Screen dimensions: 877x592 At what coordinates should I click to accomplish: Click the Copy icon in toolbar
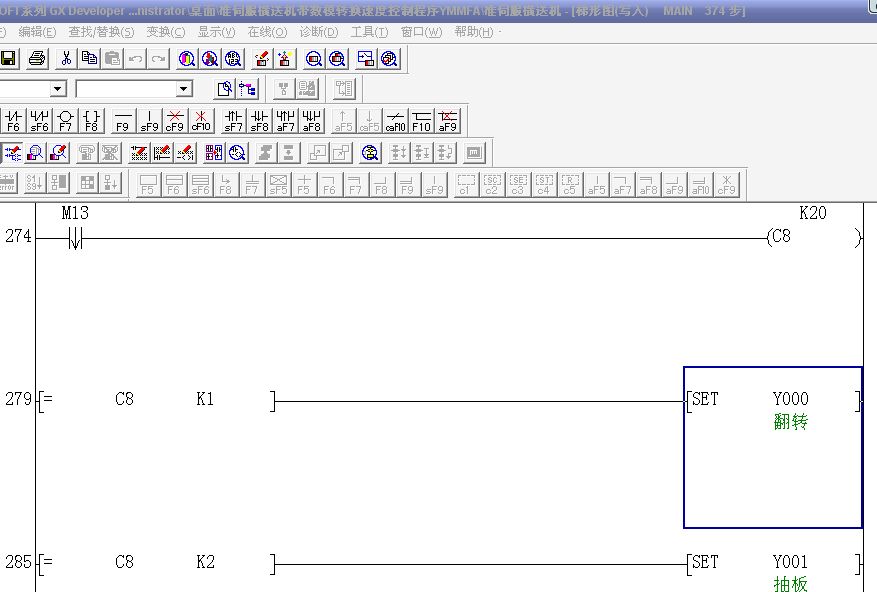(89, 59)
